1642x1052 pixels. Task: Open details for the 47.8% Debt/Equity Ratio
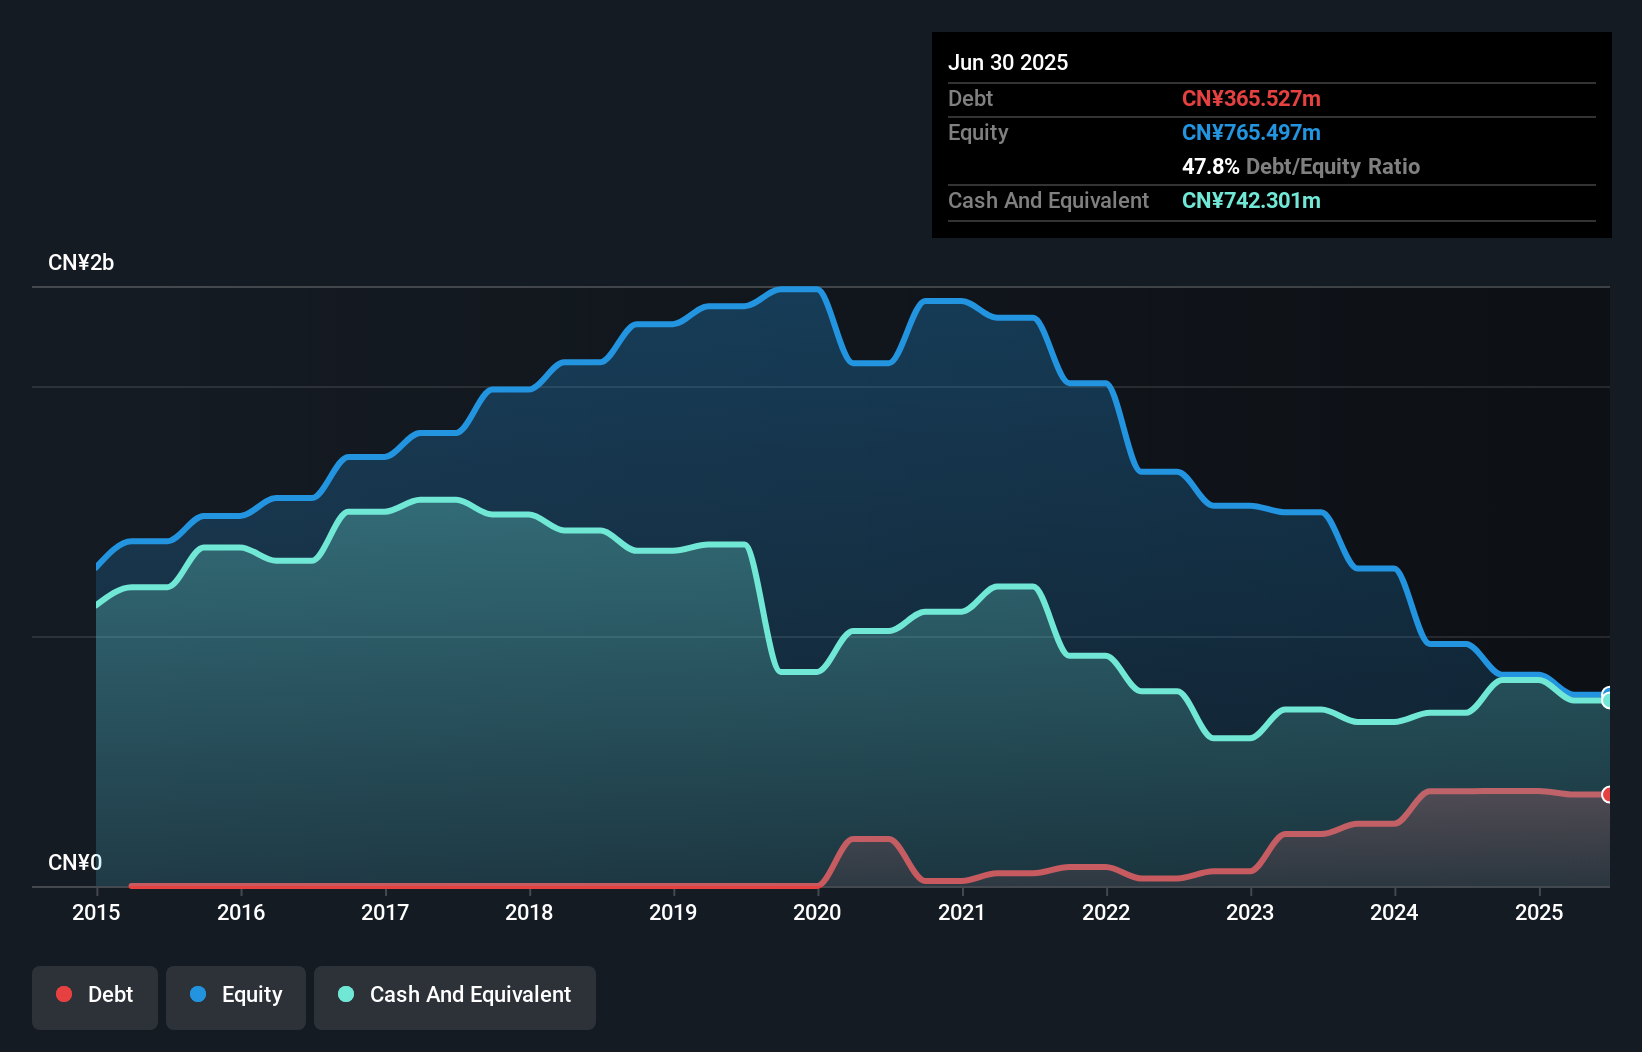[x=1302, y=166]
